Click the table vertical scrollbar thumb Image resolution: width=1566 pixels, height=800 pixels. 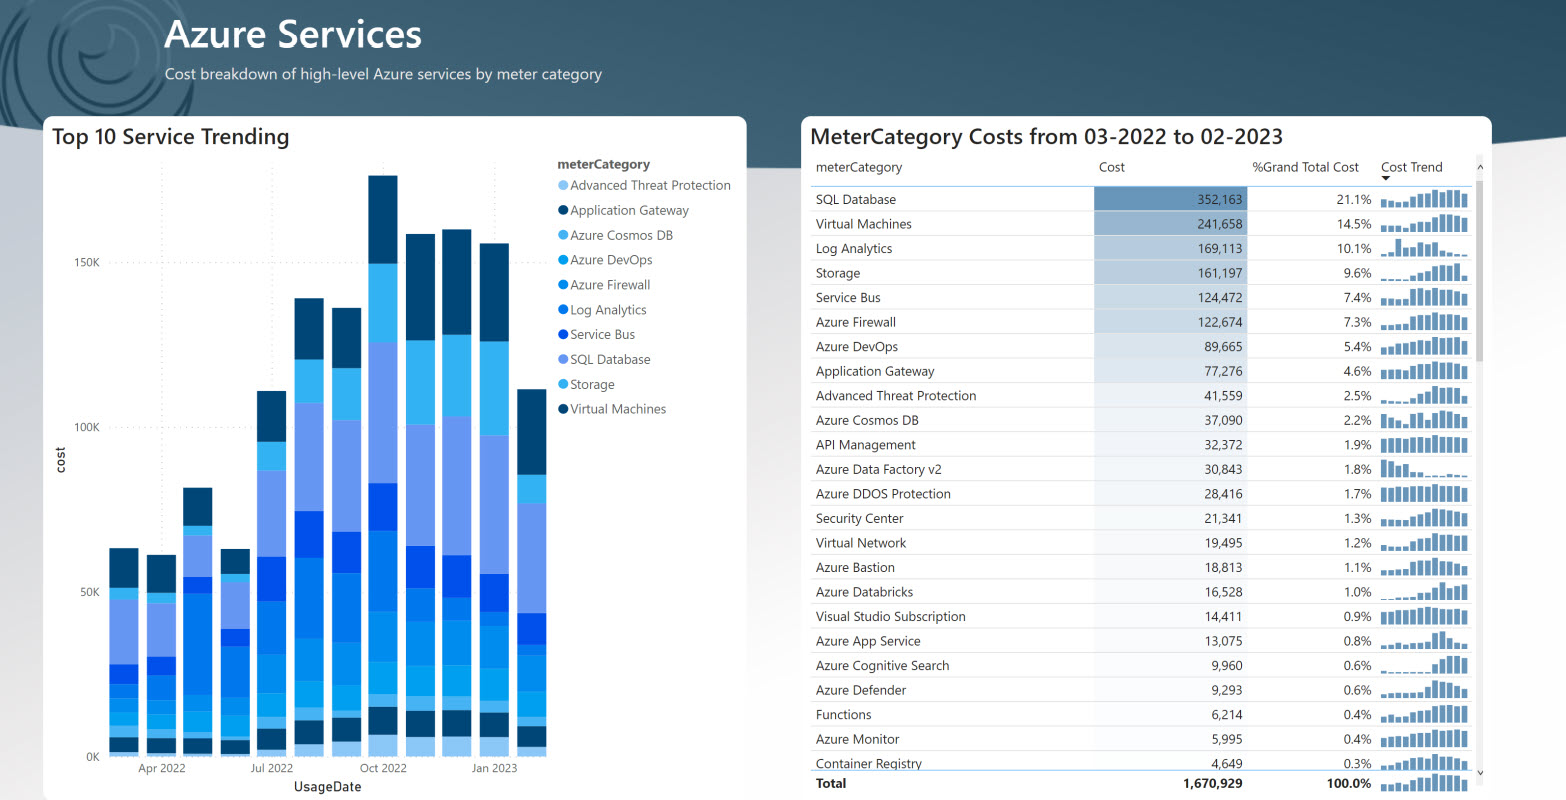(x=1480, y=270)
